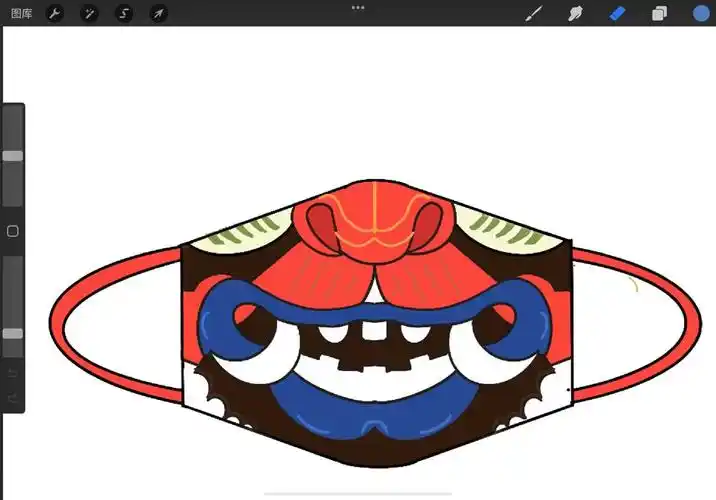Open the 图库 gallery
This screenshot has height=500, width=716.
point(22,13)
